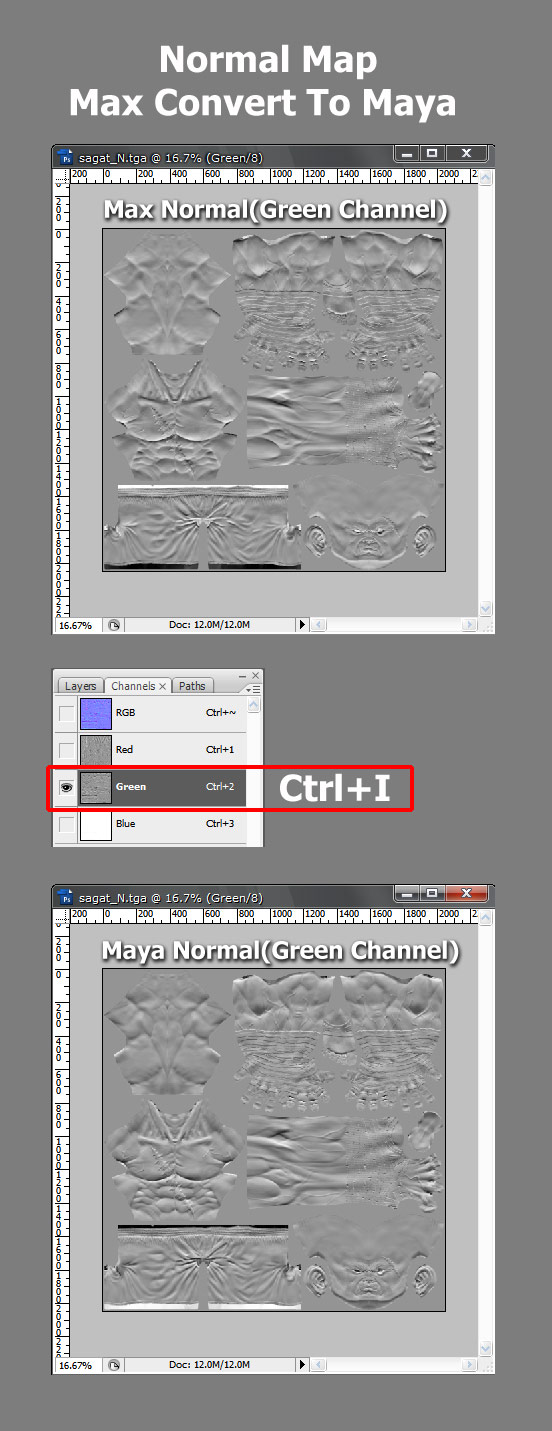Click the top window title sagat_N.tga @ 16.7% (Green/8)

point(170,157)
